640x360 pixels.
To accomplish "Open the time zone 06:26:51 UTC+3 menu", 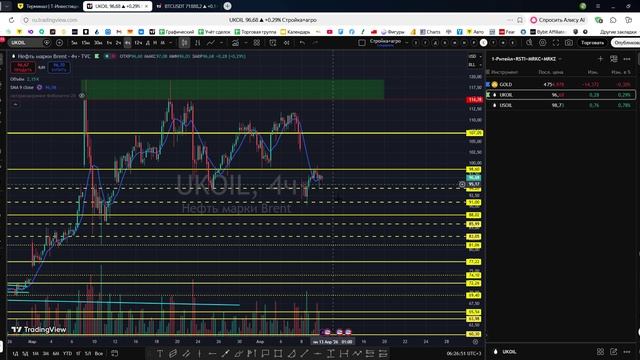I will click(464, 353).
